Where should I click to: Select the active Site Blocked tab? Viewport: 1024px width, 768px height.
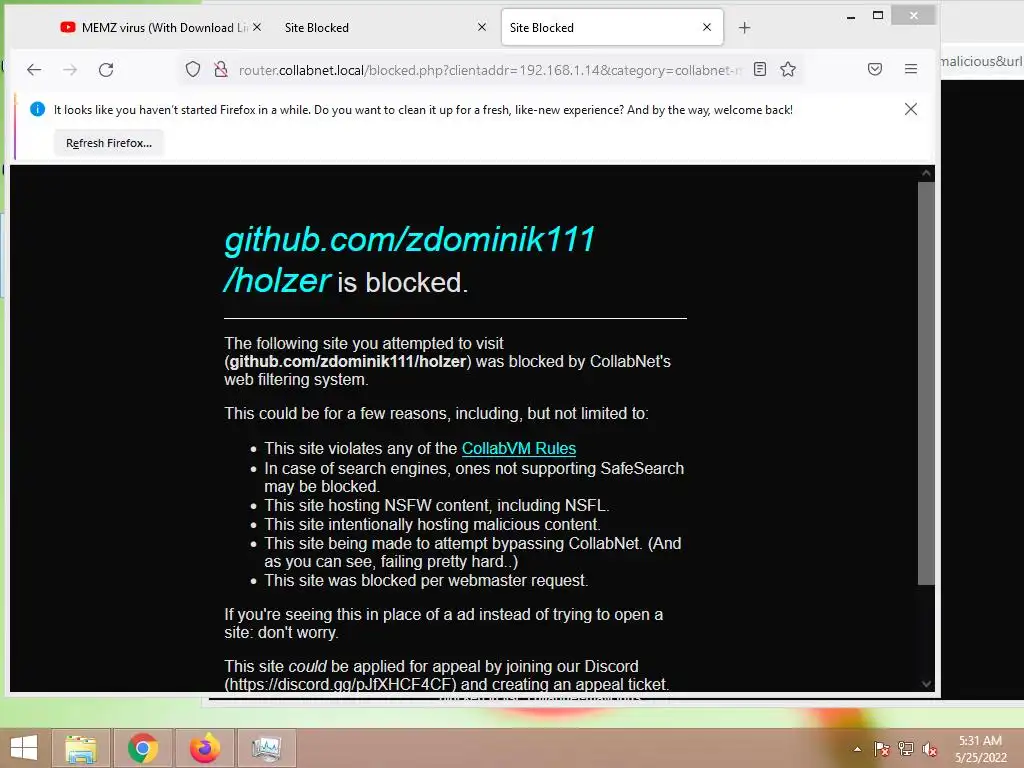612,27
